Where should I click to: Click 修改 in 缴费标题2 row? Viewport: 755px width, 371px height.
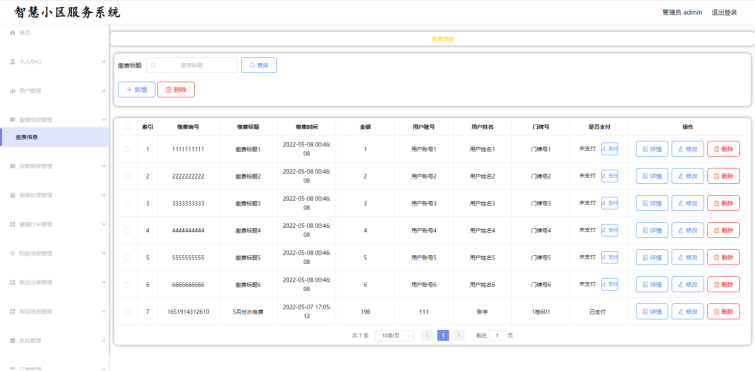click(688, 176)
